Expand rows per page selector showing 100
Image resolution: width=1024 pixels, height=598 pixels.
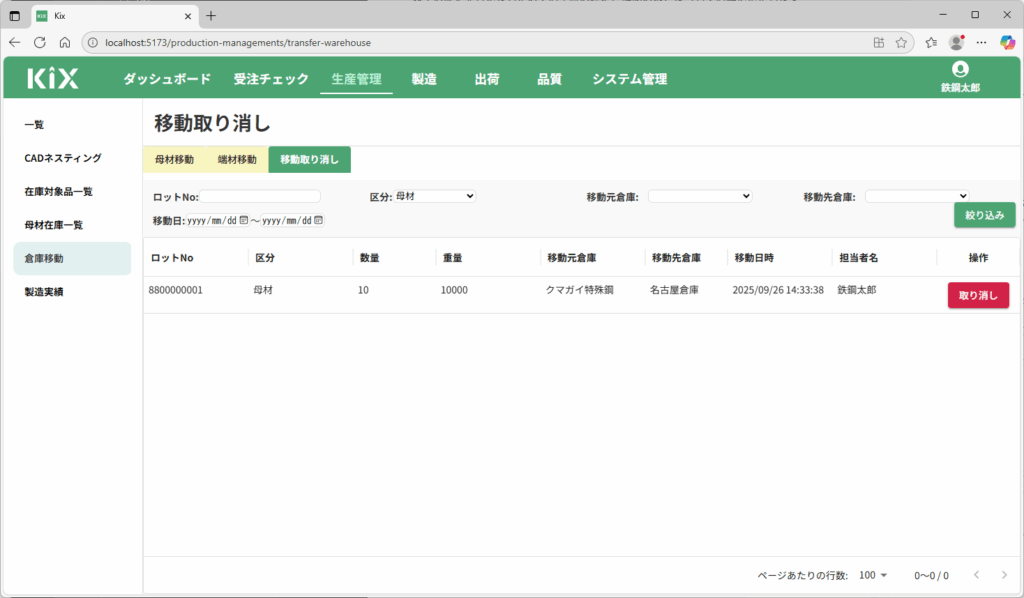(873, 575)
